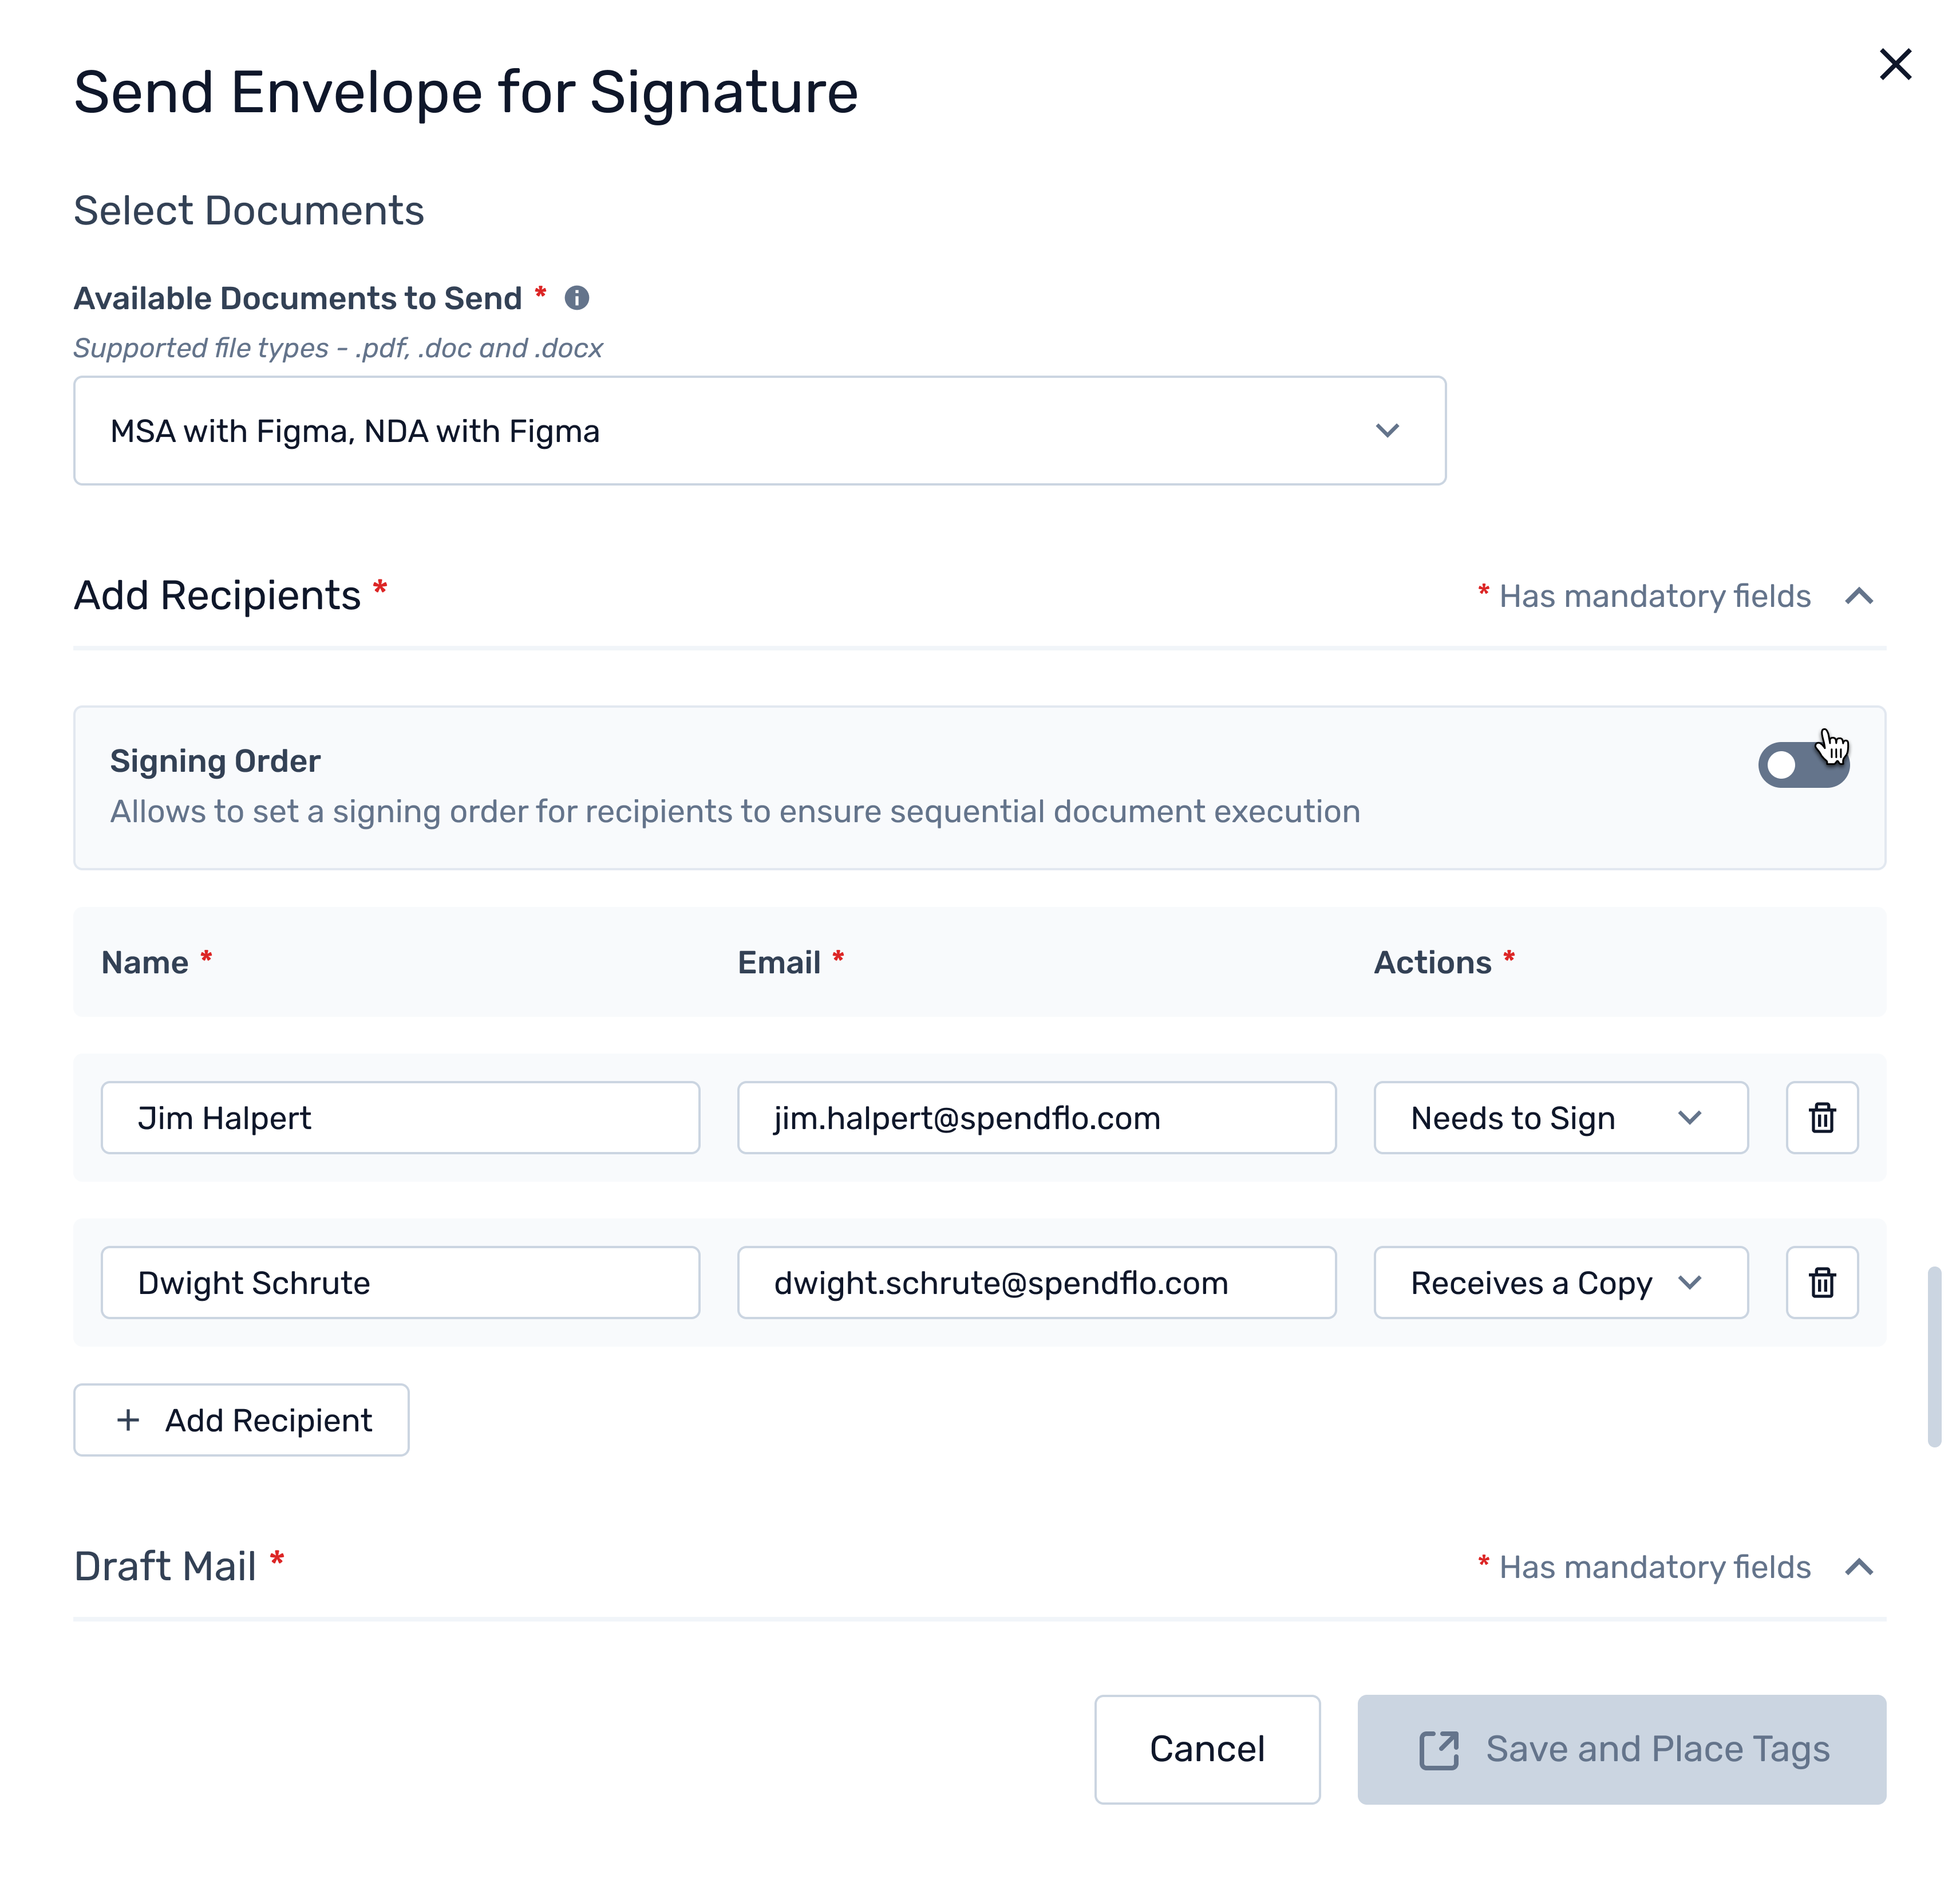Click the dialog's vertical scrollbar thumb

coord(1934,1356)
